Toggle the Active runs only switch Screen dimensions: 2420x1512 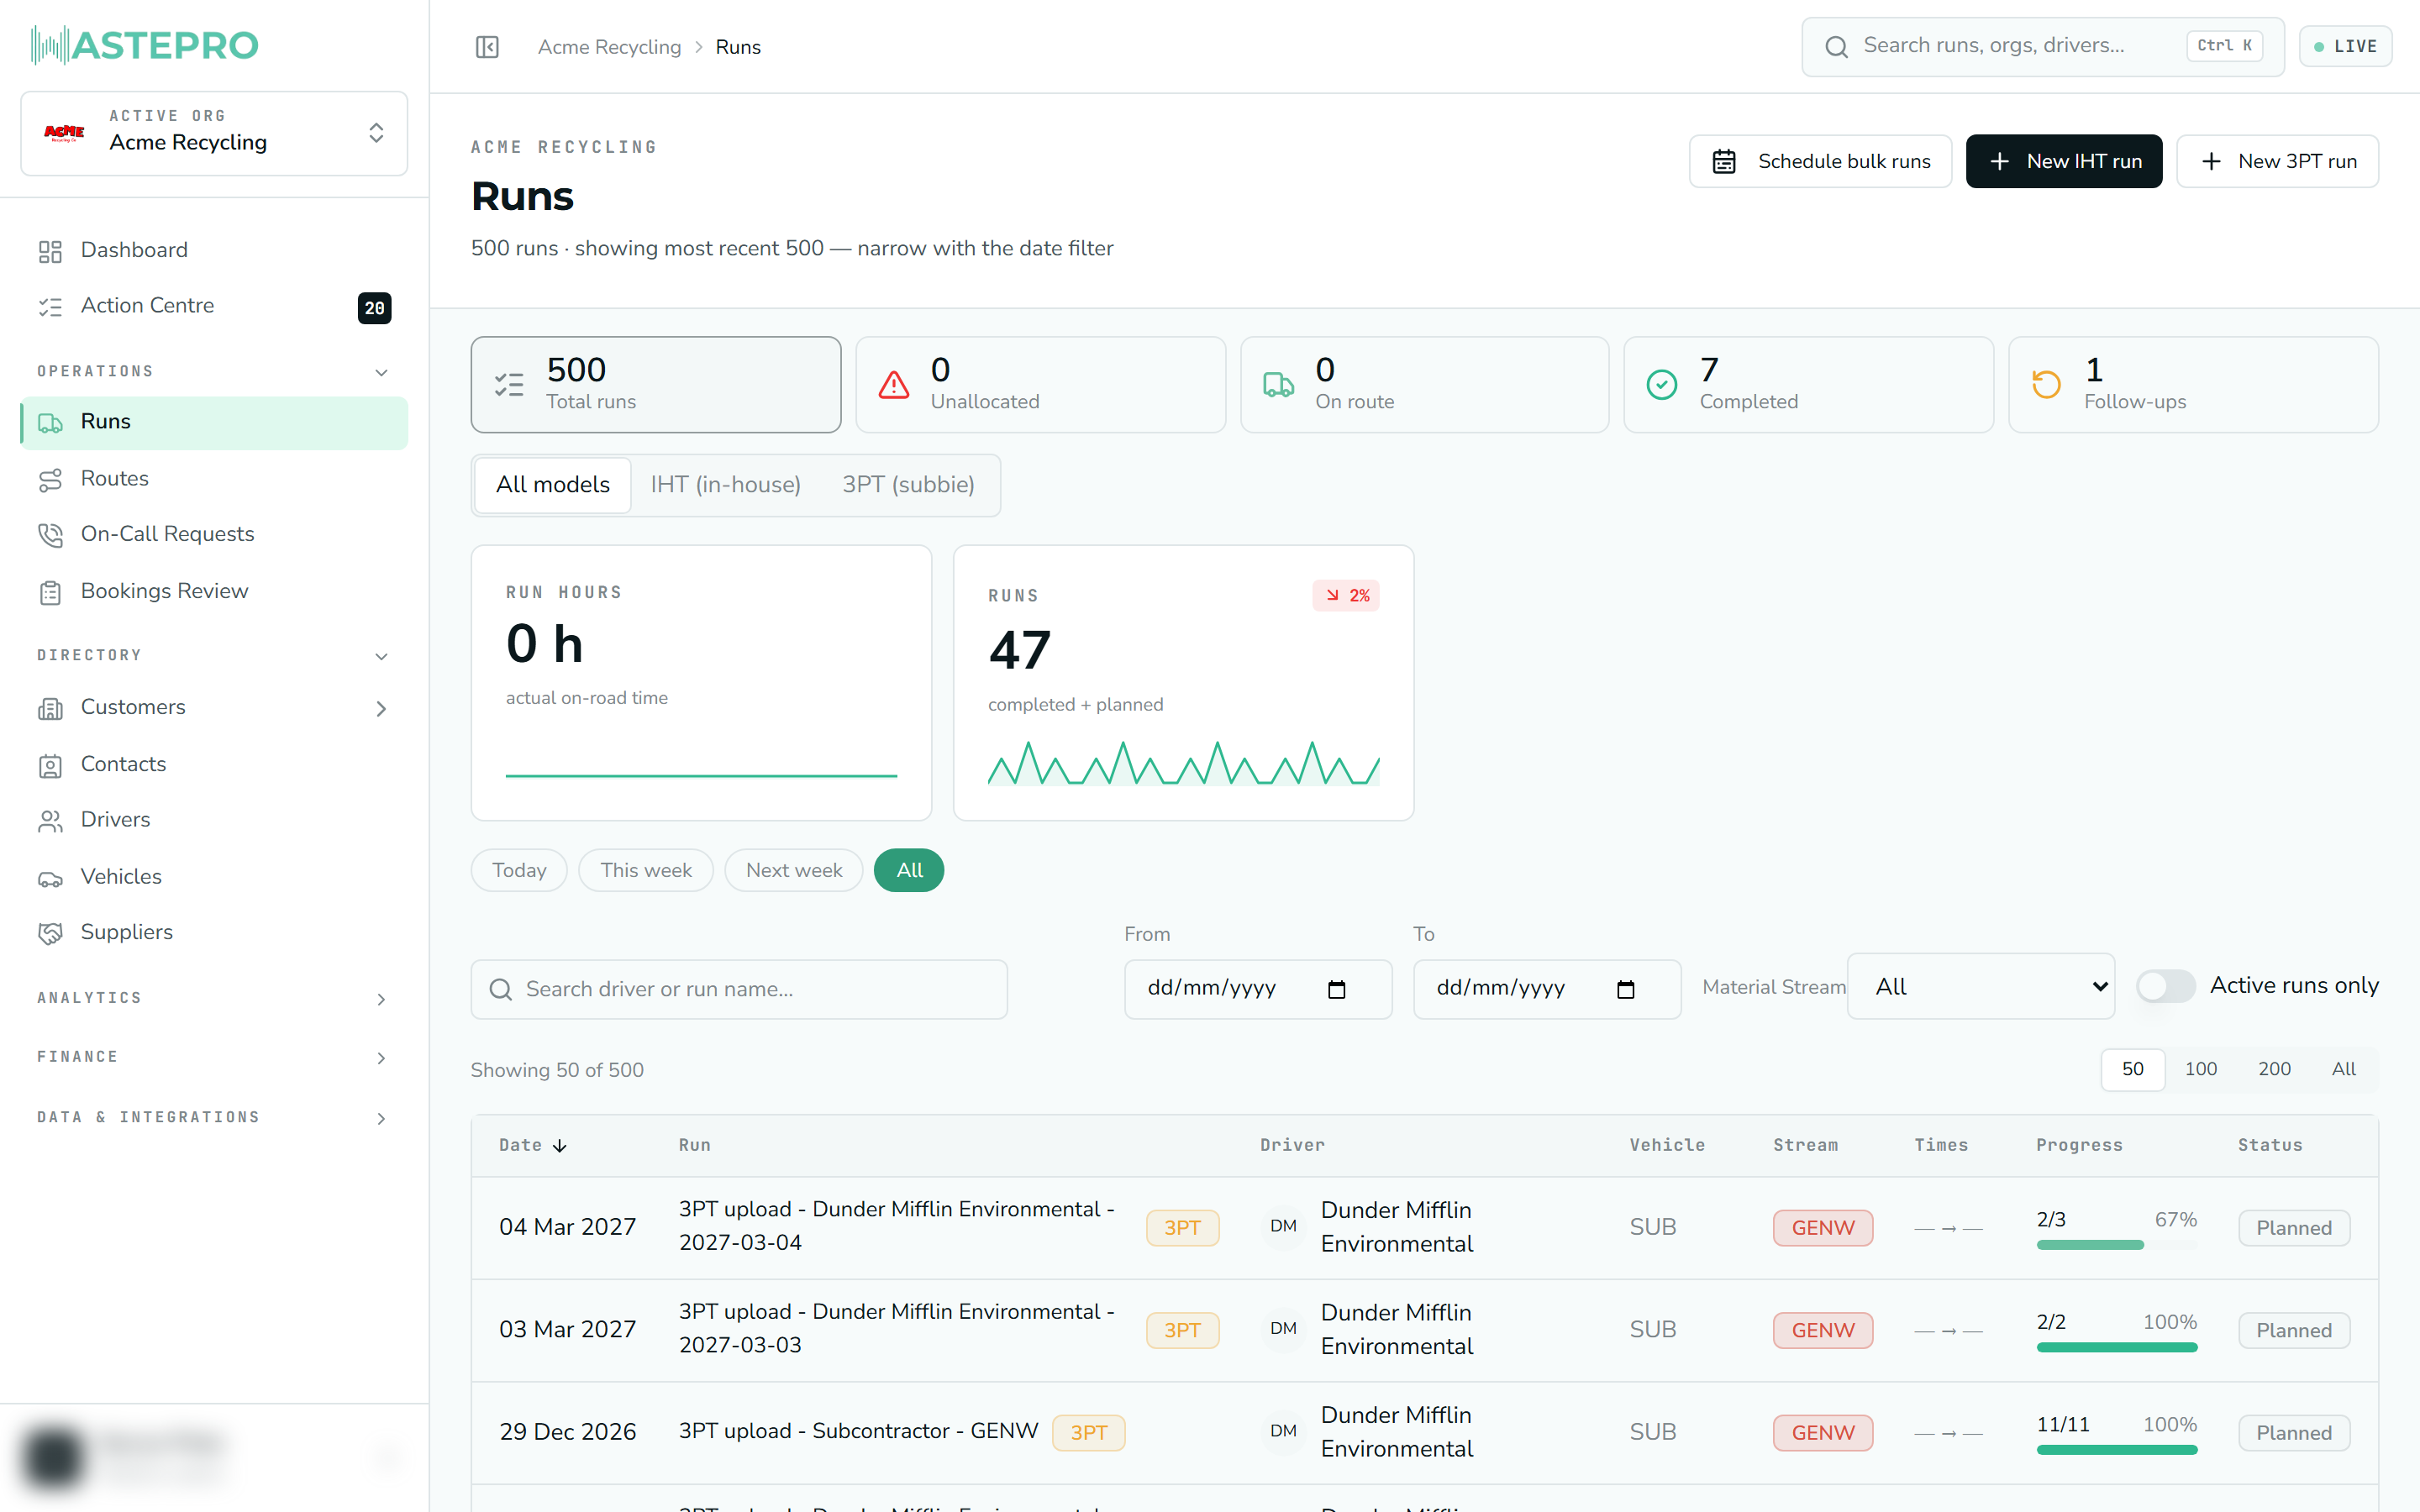pos(2165,986)
